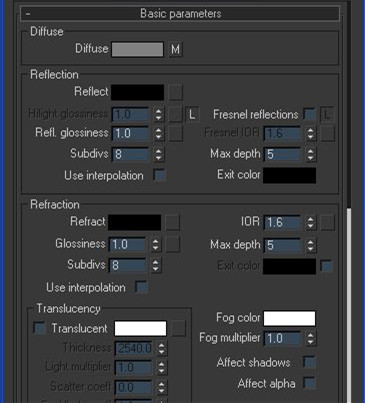Screen dimensions: 365x403
Task: Enable the Affect alpha checkbox
Action: [309, 384]
